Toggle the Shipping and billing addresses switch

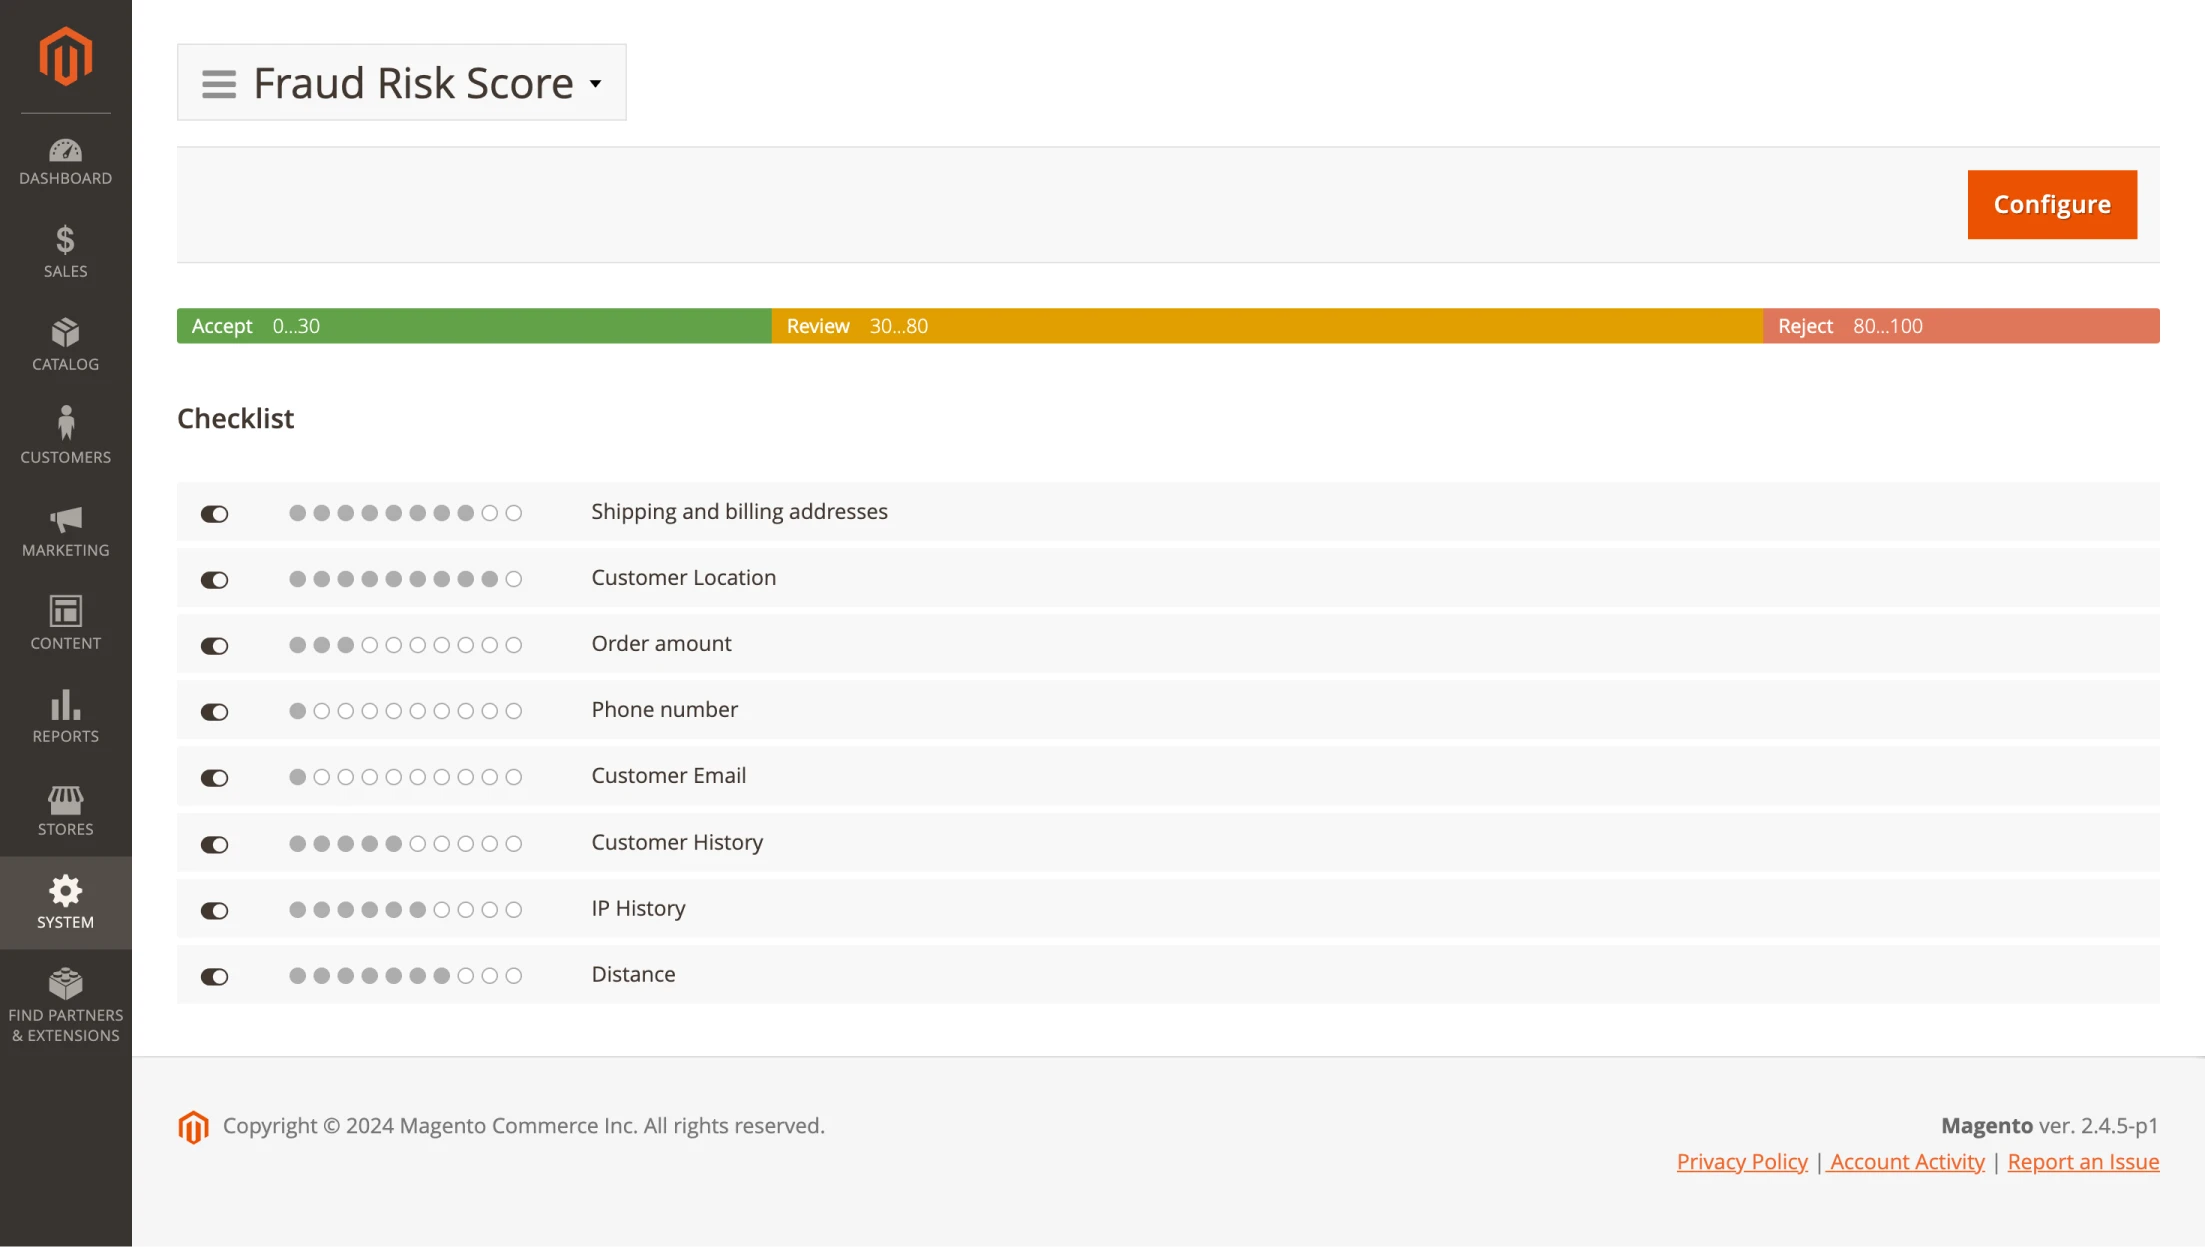(x=215, y=512)
